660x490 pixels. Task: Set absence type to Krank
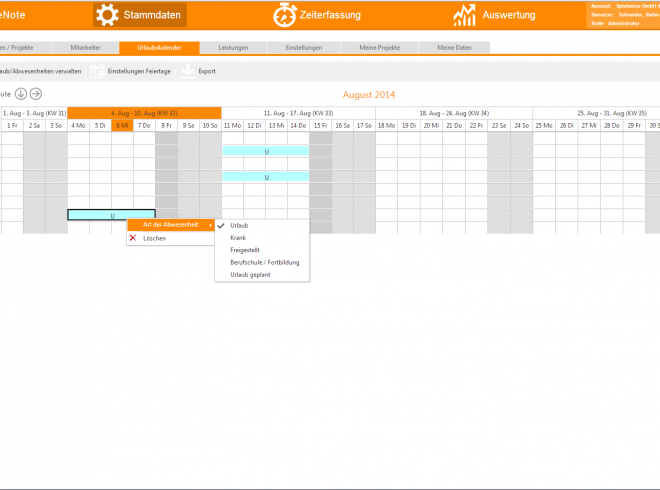click(238, 238)
